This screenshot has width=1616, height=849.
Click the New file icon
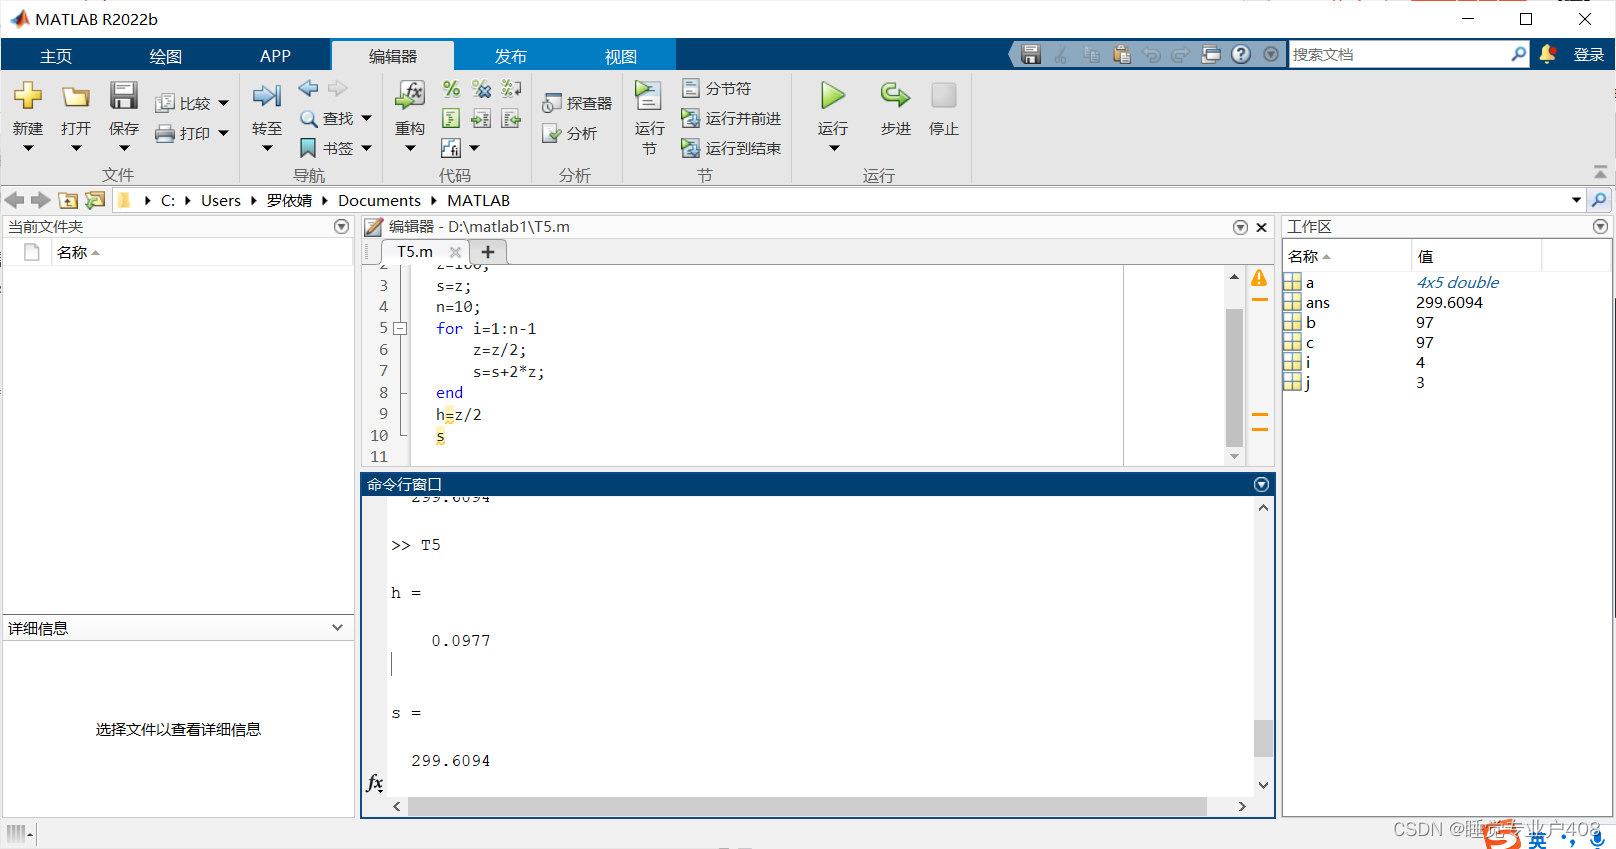coord(28,96)
